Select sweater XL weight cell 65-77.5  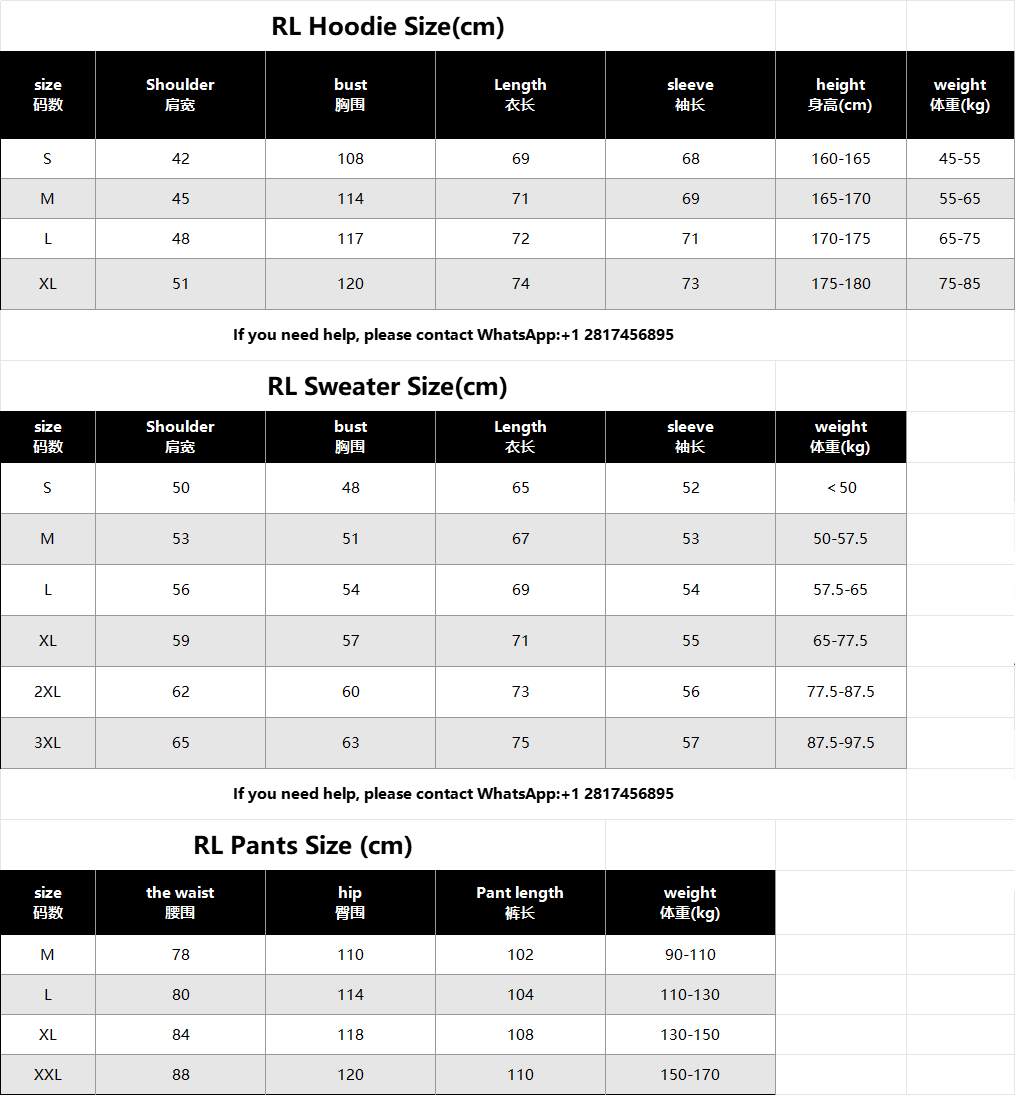(840, 641)
